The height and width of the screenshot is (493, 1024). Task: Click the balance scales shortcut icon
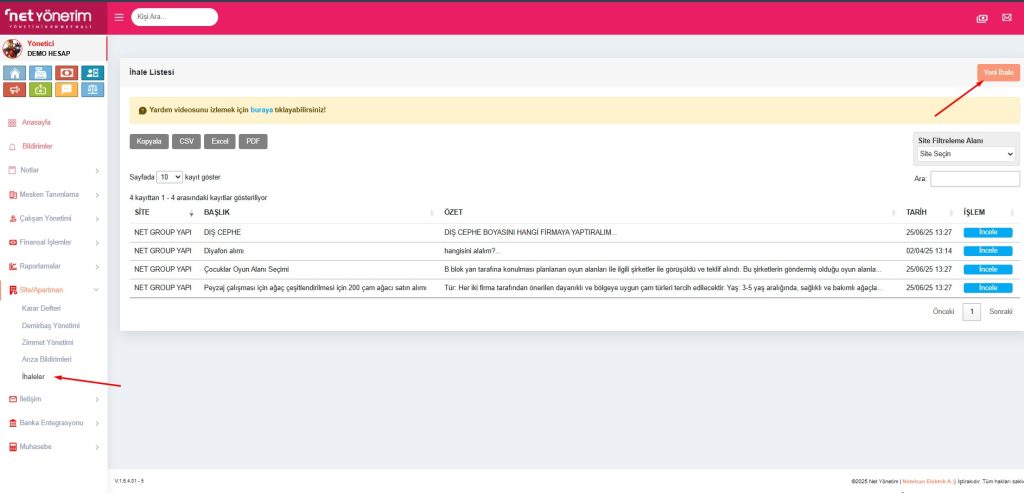coord(92,89)
